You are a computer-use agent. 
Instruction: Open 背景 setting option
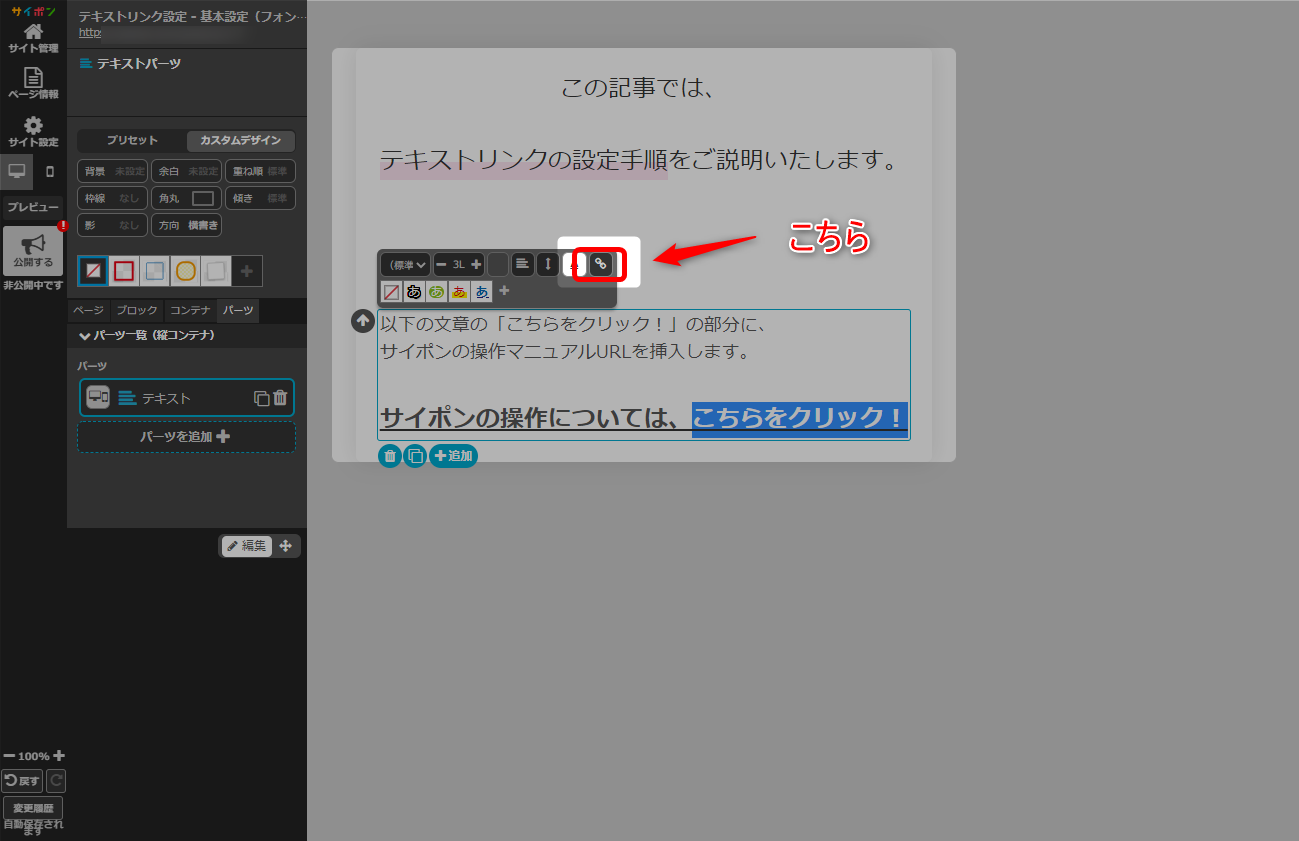(113, 171)
